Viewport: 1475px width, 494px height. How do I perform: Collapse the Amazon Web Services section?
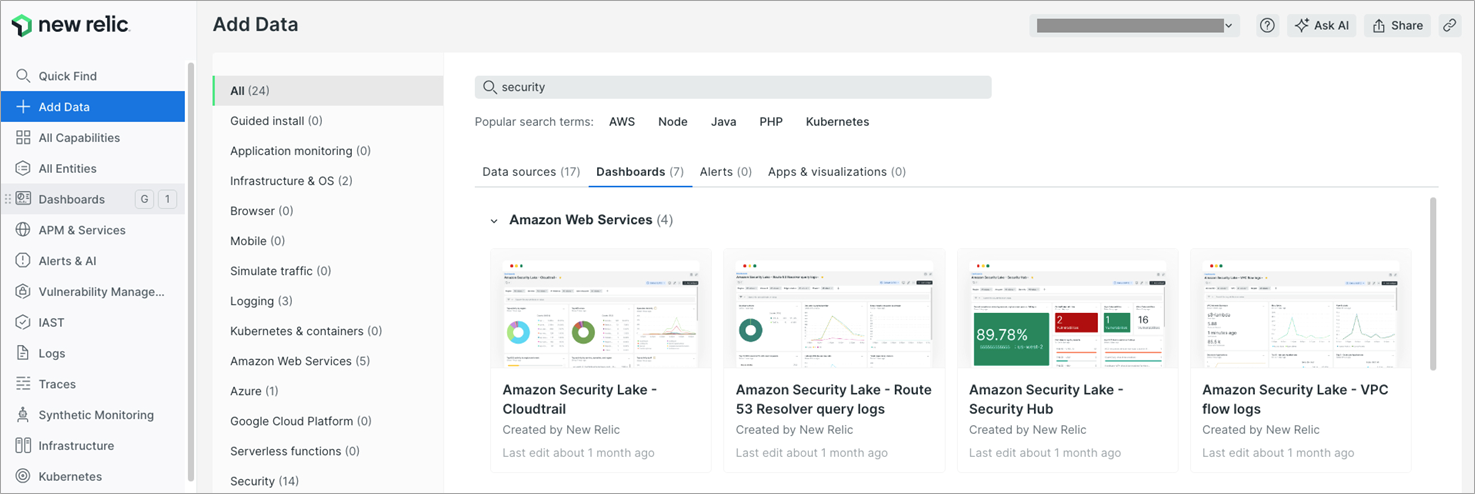click(494, 220)
